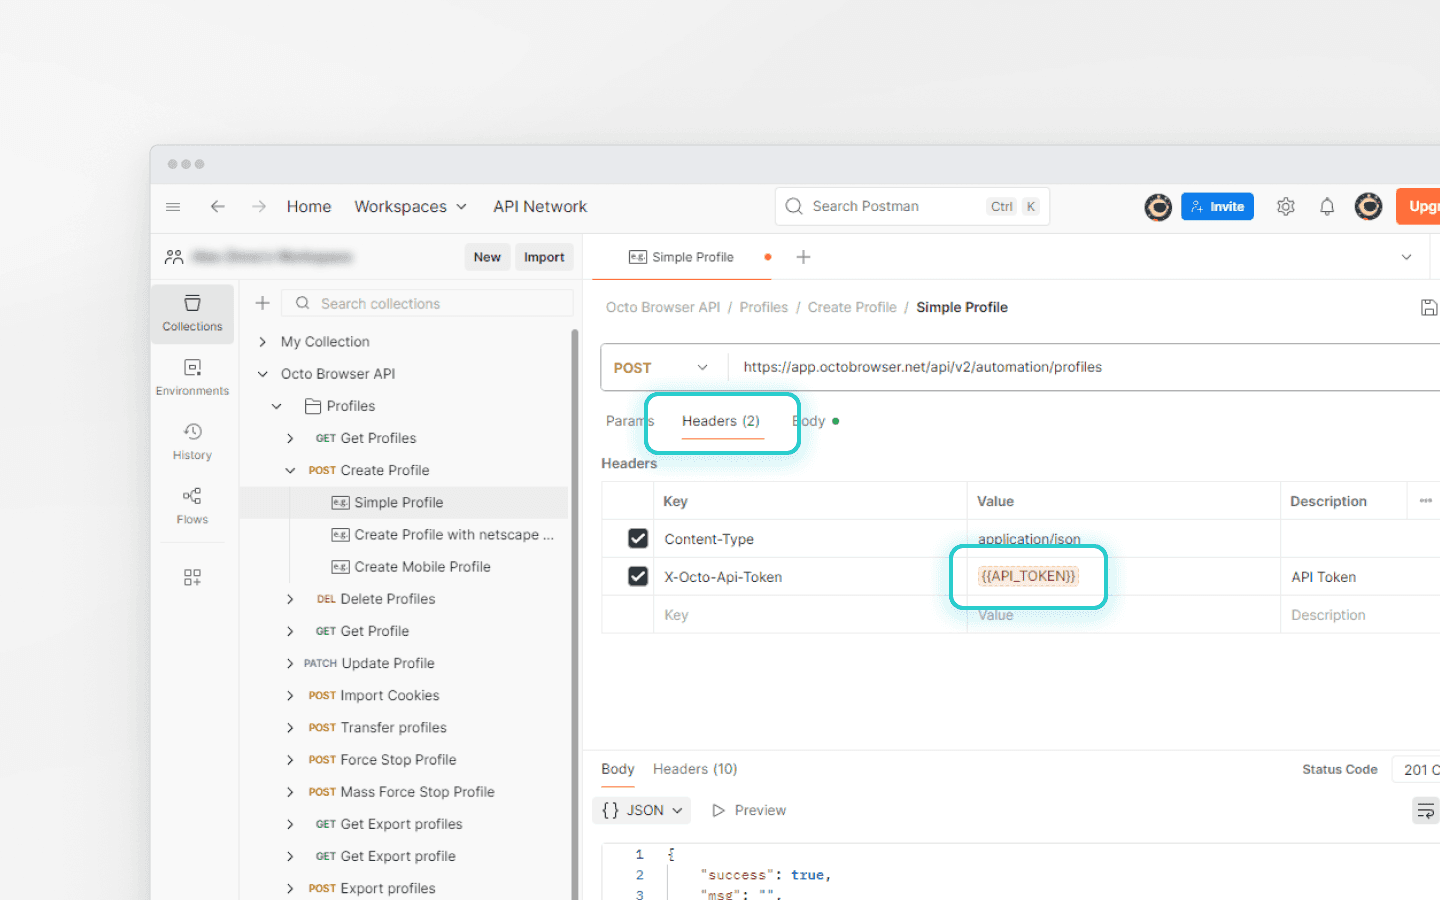Open the API Network menu item
This screenshot has width=1440, height=900.
(x=540, y=207)
